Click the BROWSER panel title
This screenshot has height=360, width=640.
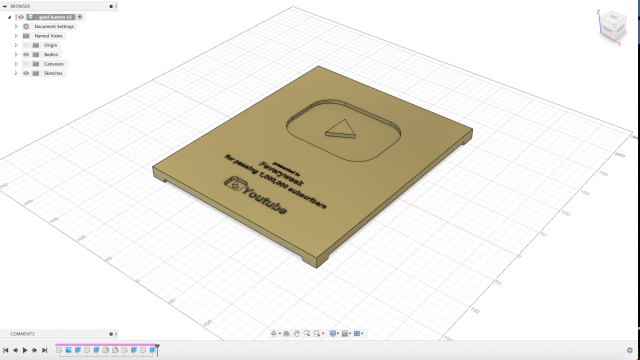tap(20, 6)
